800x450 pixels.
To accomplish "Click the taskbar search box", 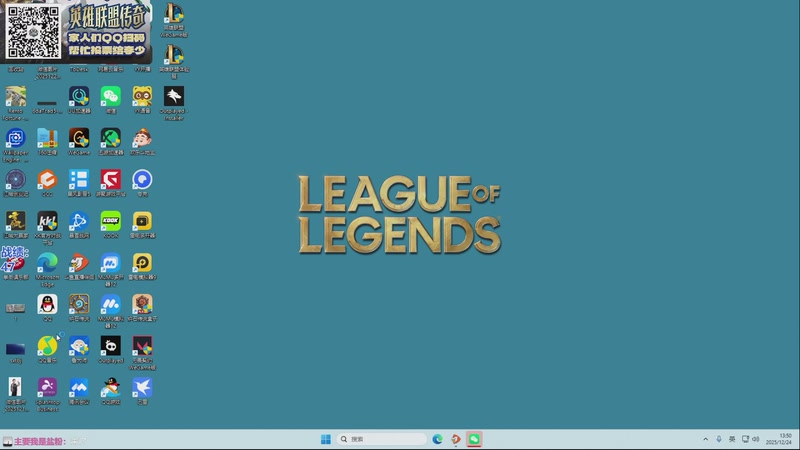I will (382, 439).
